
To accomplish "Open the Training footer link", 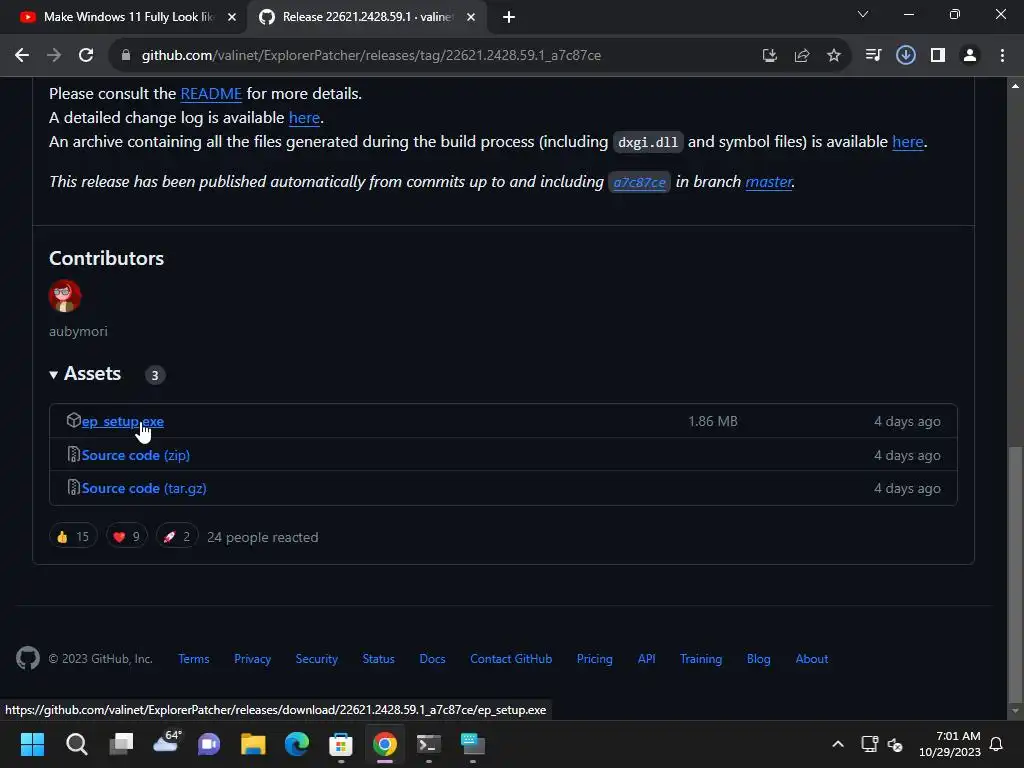I will [x=701, y=659].
